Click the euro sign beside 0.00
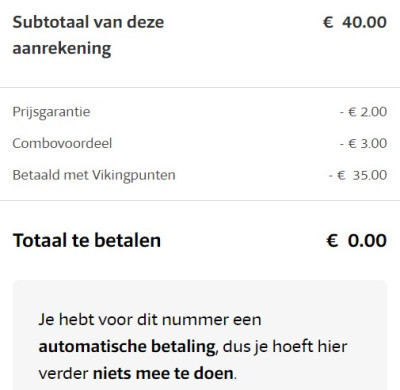 coord(332,240)
